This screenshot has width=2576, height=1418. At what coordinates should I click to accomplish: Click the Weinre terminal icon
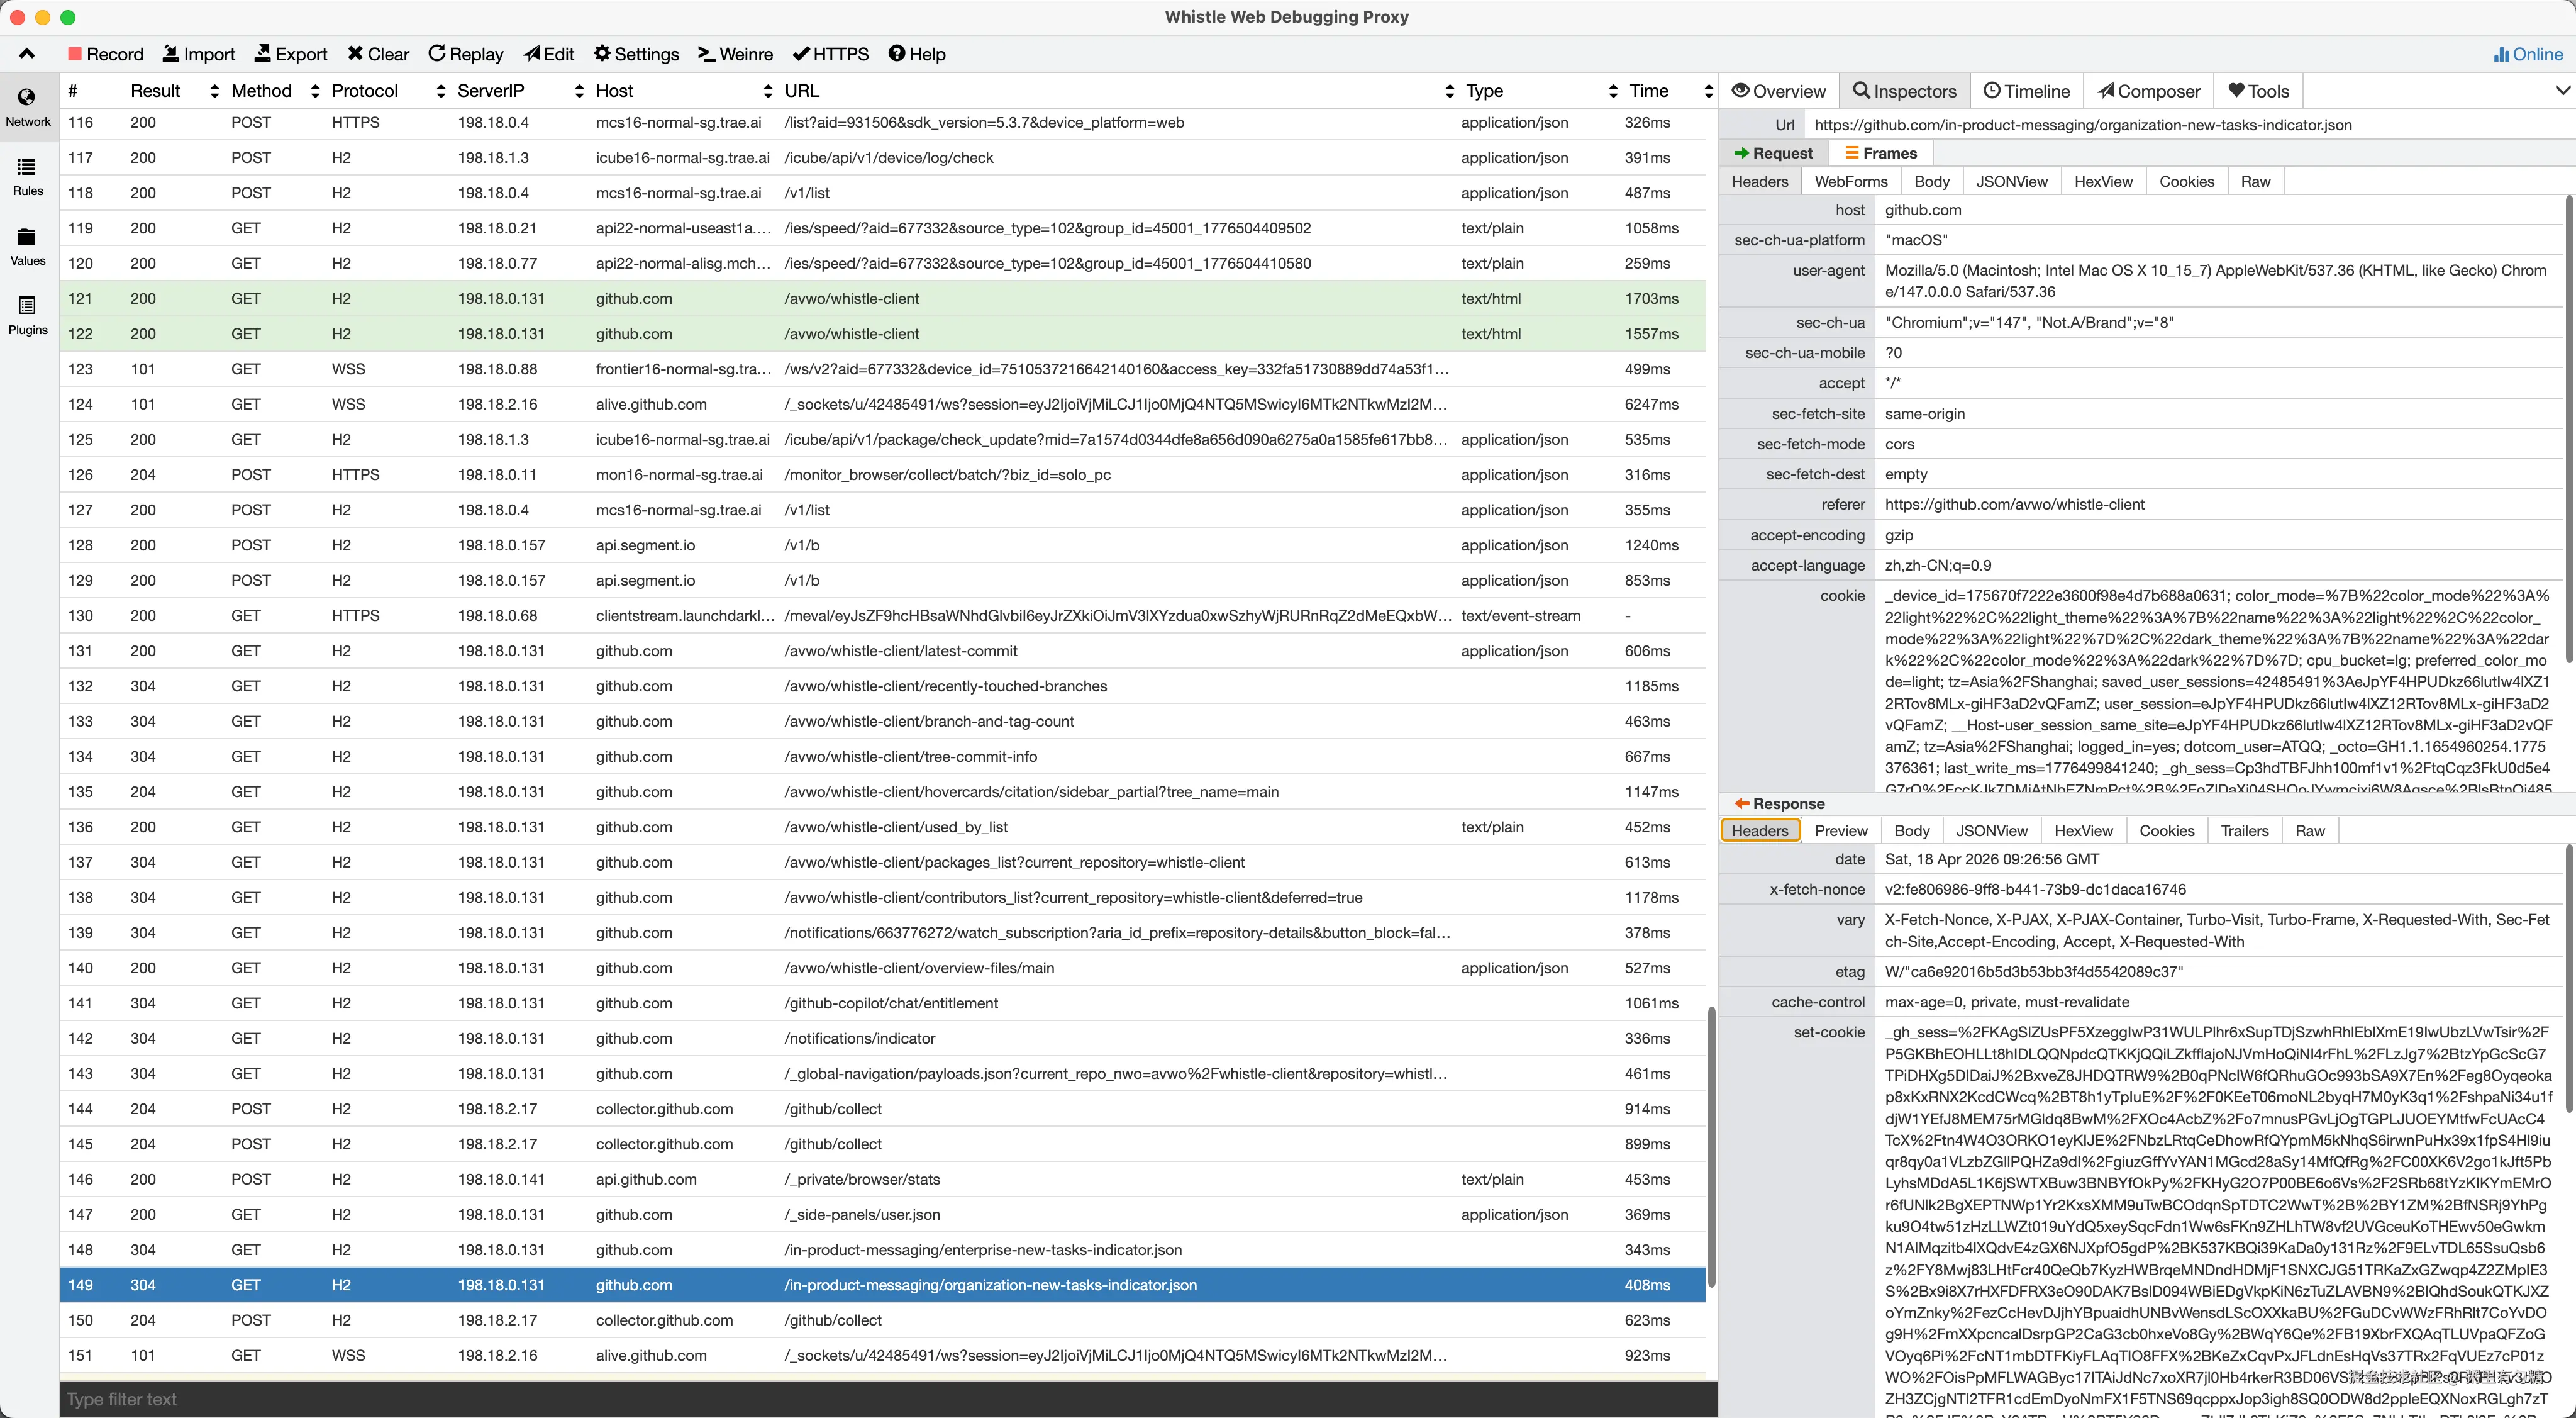tap(706, 54)
